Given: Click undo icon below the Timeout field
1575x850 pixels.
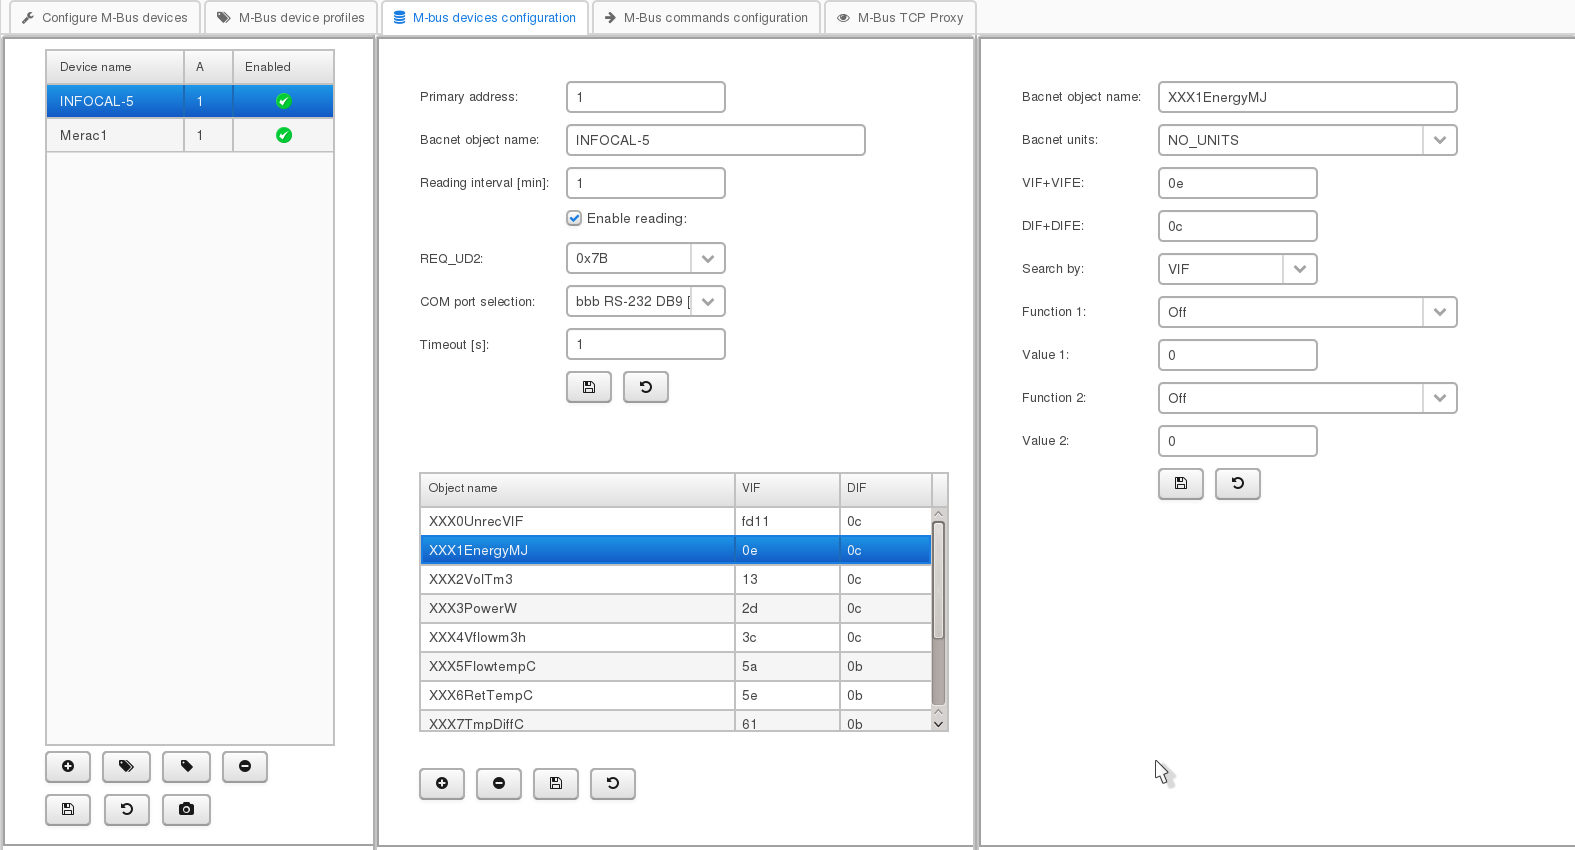Looking at the screenshot, I should [646, 387].
